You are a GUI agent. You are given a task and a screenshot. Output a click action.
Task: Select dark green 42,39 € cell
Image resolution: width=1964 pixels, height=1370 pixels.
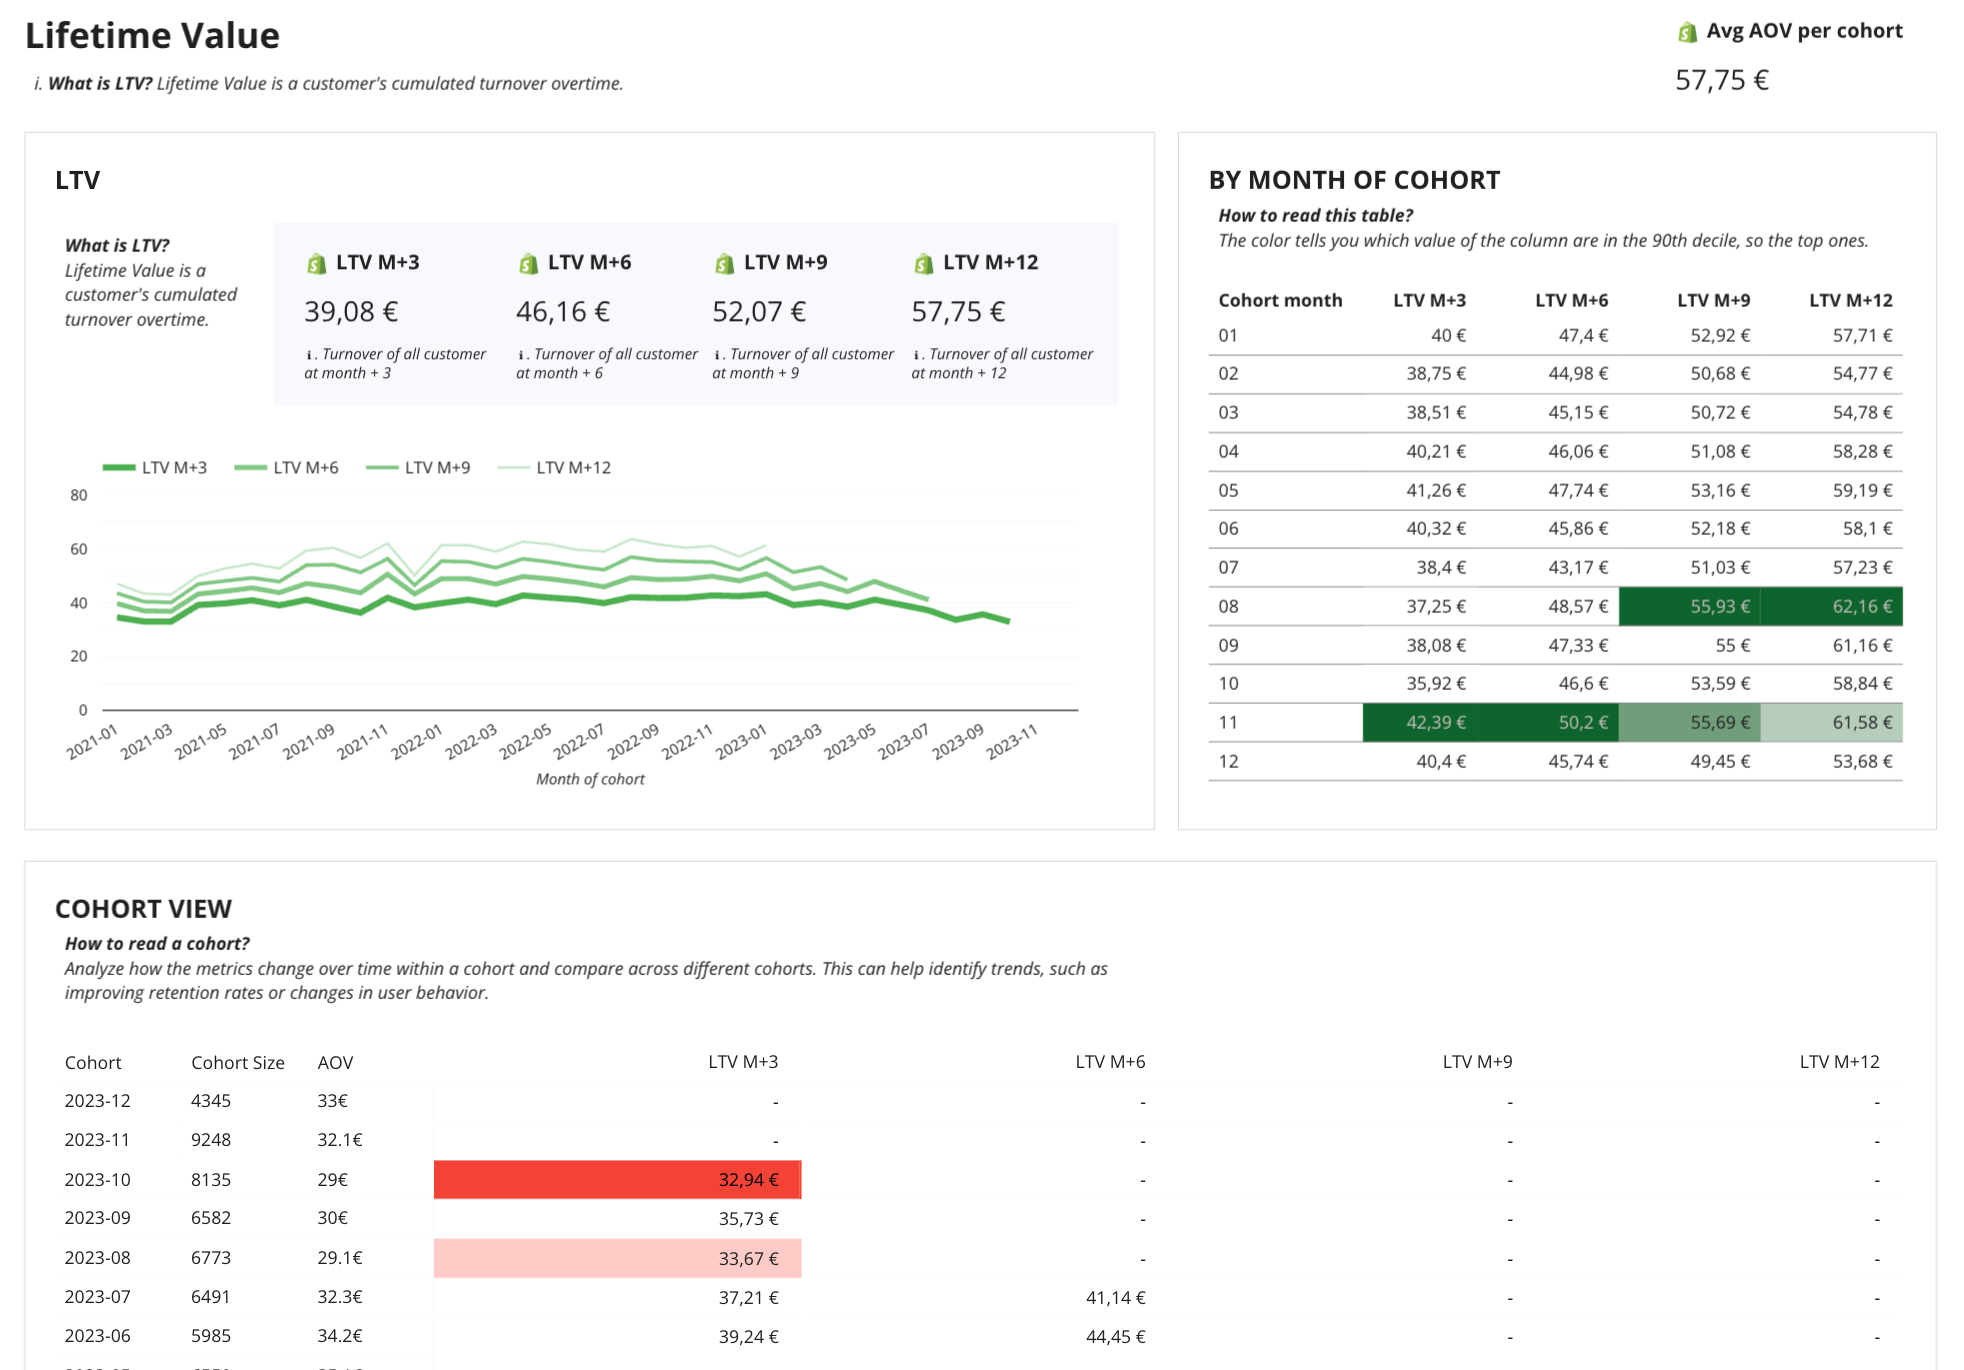(x=1419, y=722)
